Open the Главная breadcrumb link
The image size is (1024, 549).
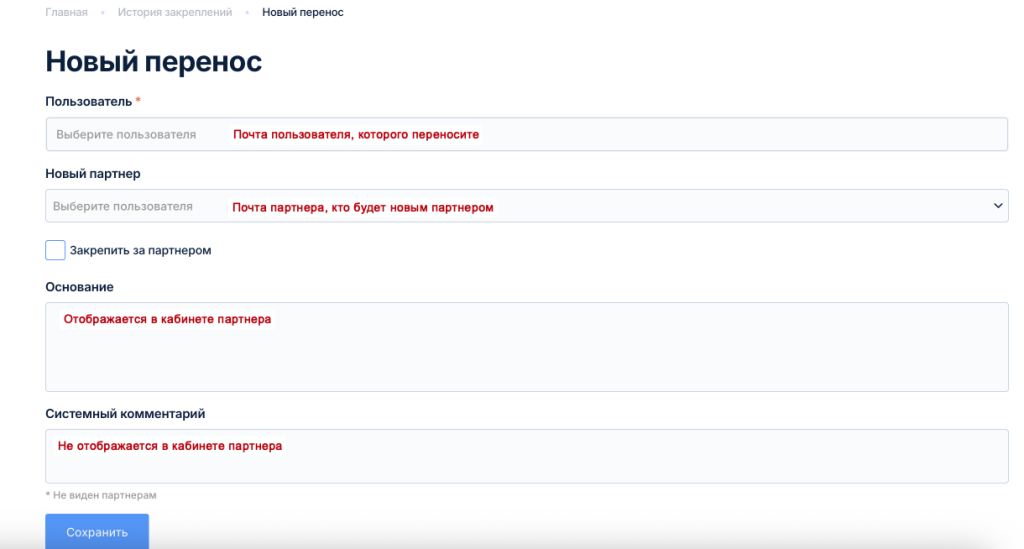[66, 12]
